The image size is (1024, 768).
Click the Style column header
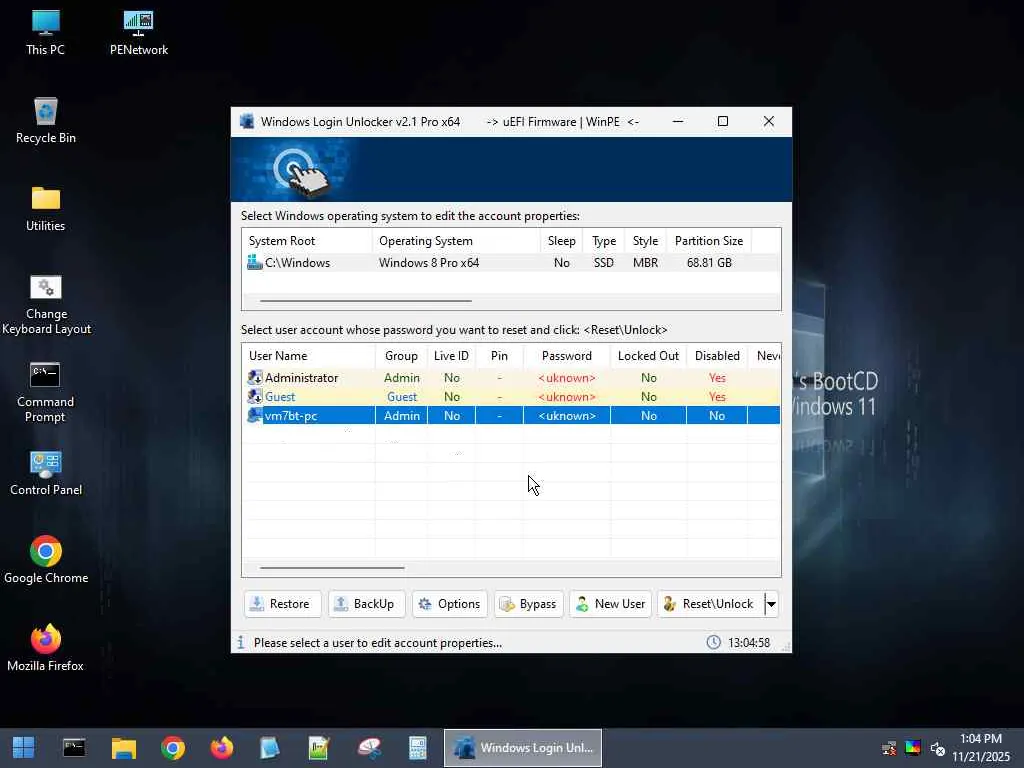(645, 241)
